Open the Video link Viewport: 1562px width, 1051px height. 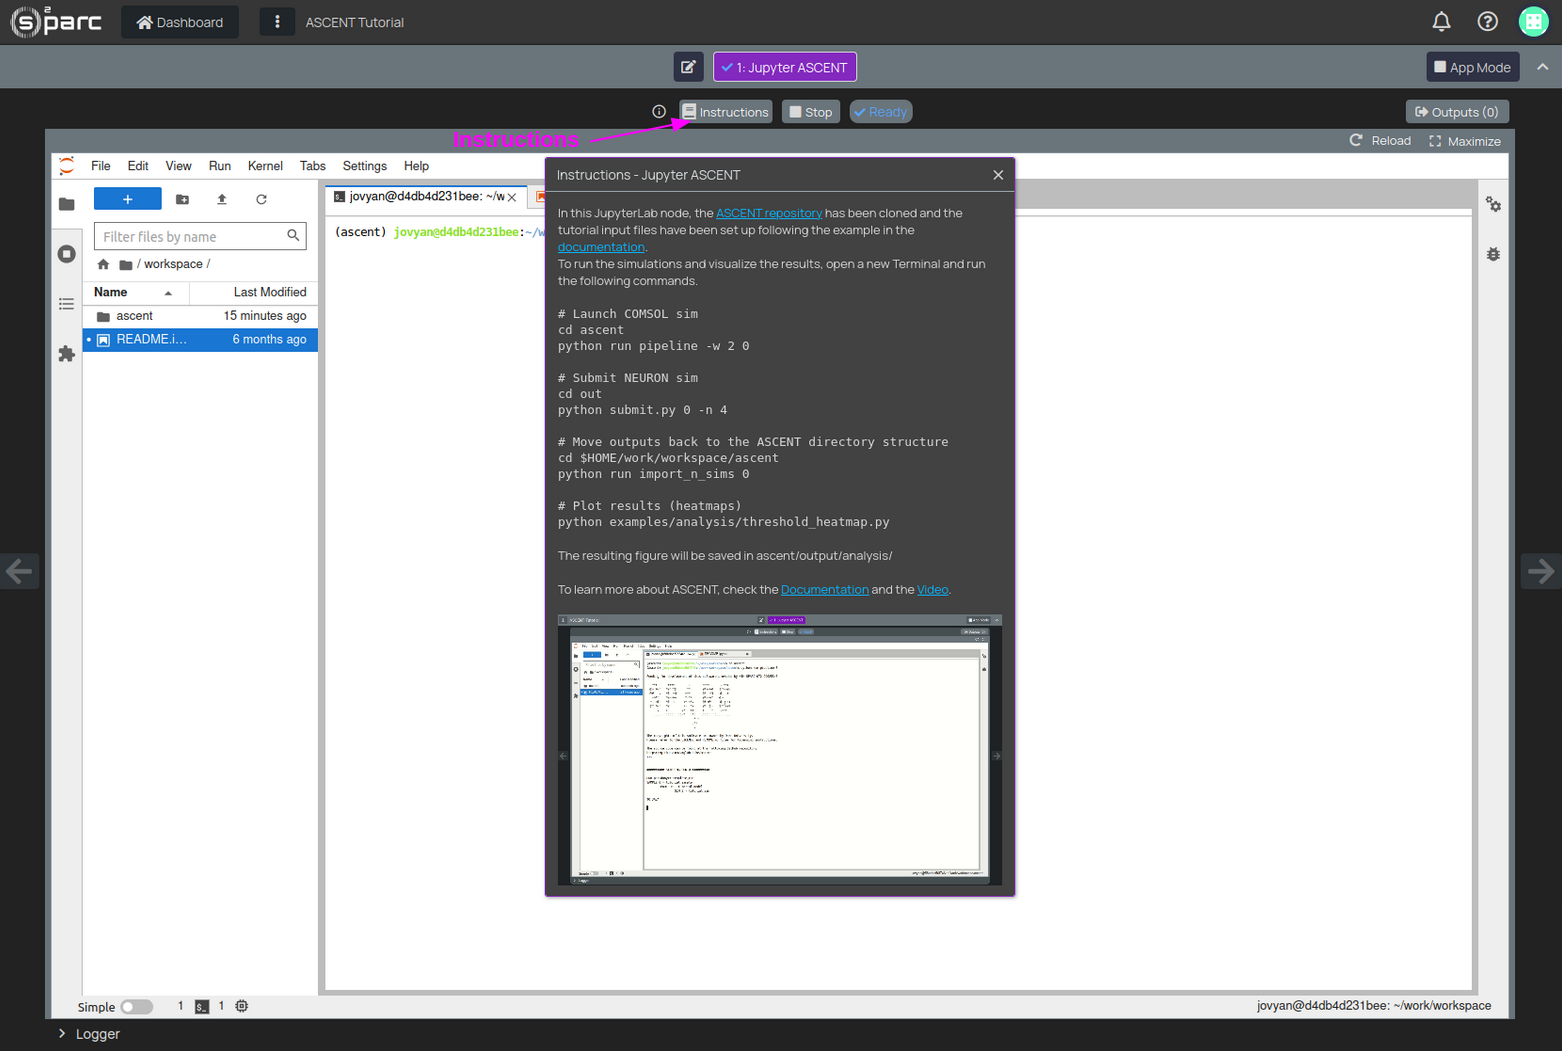click(x=932, y=590)
